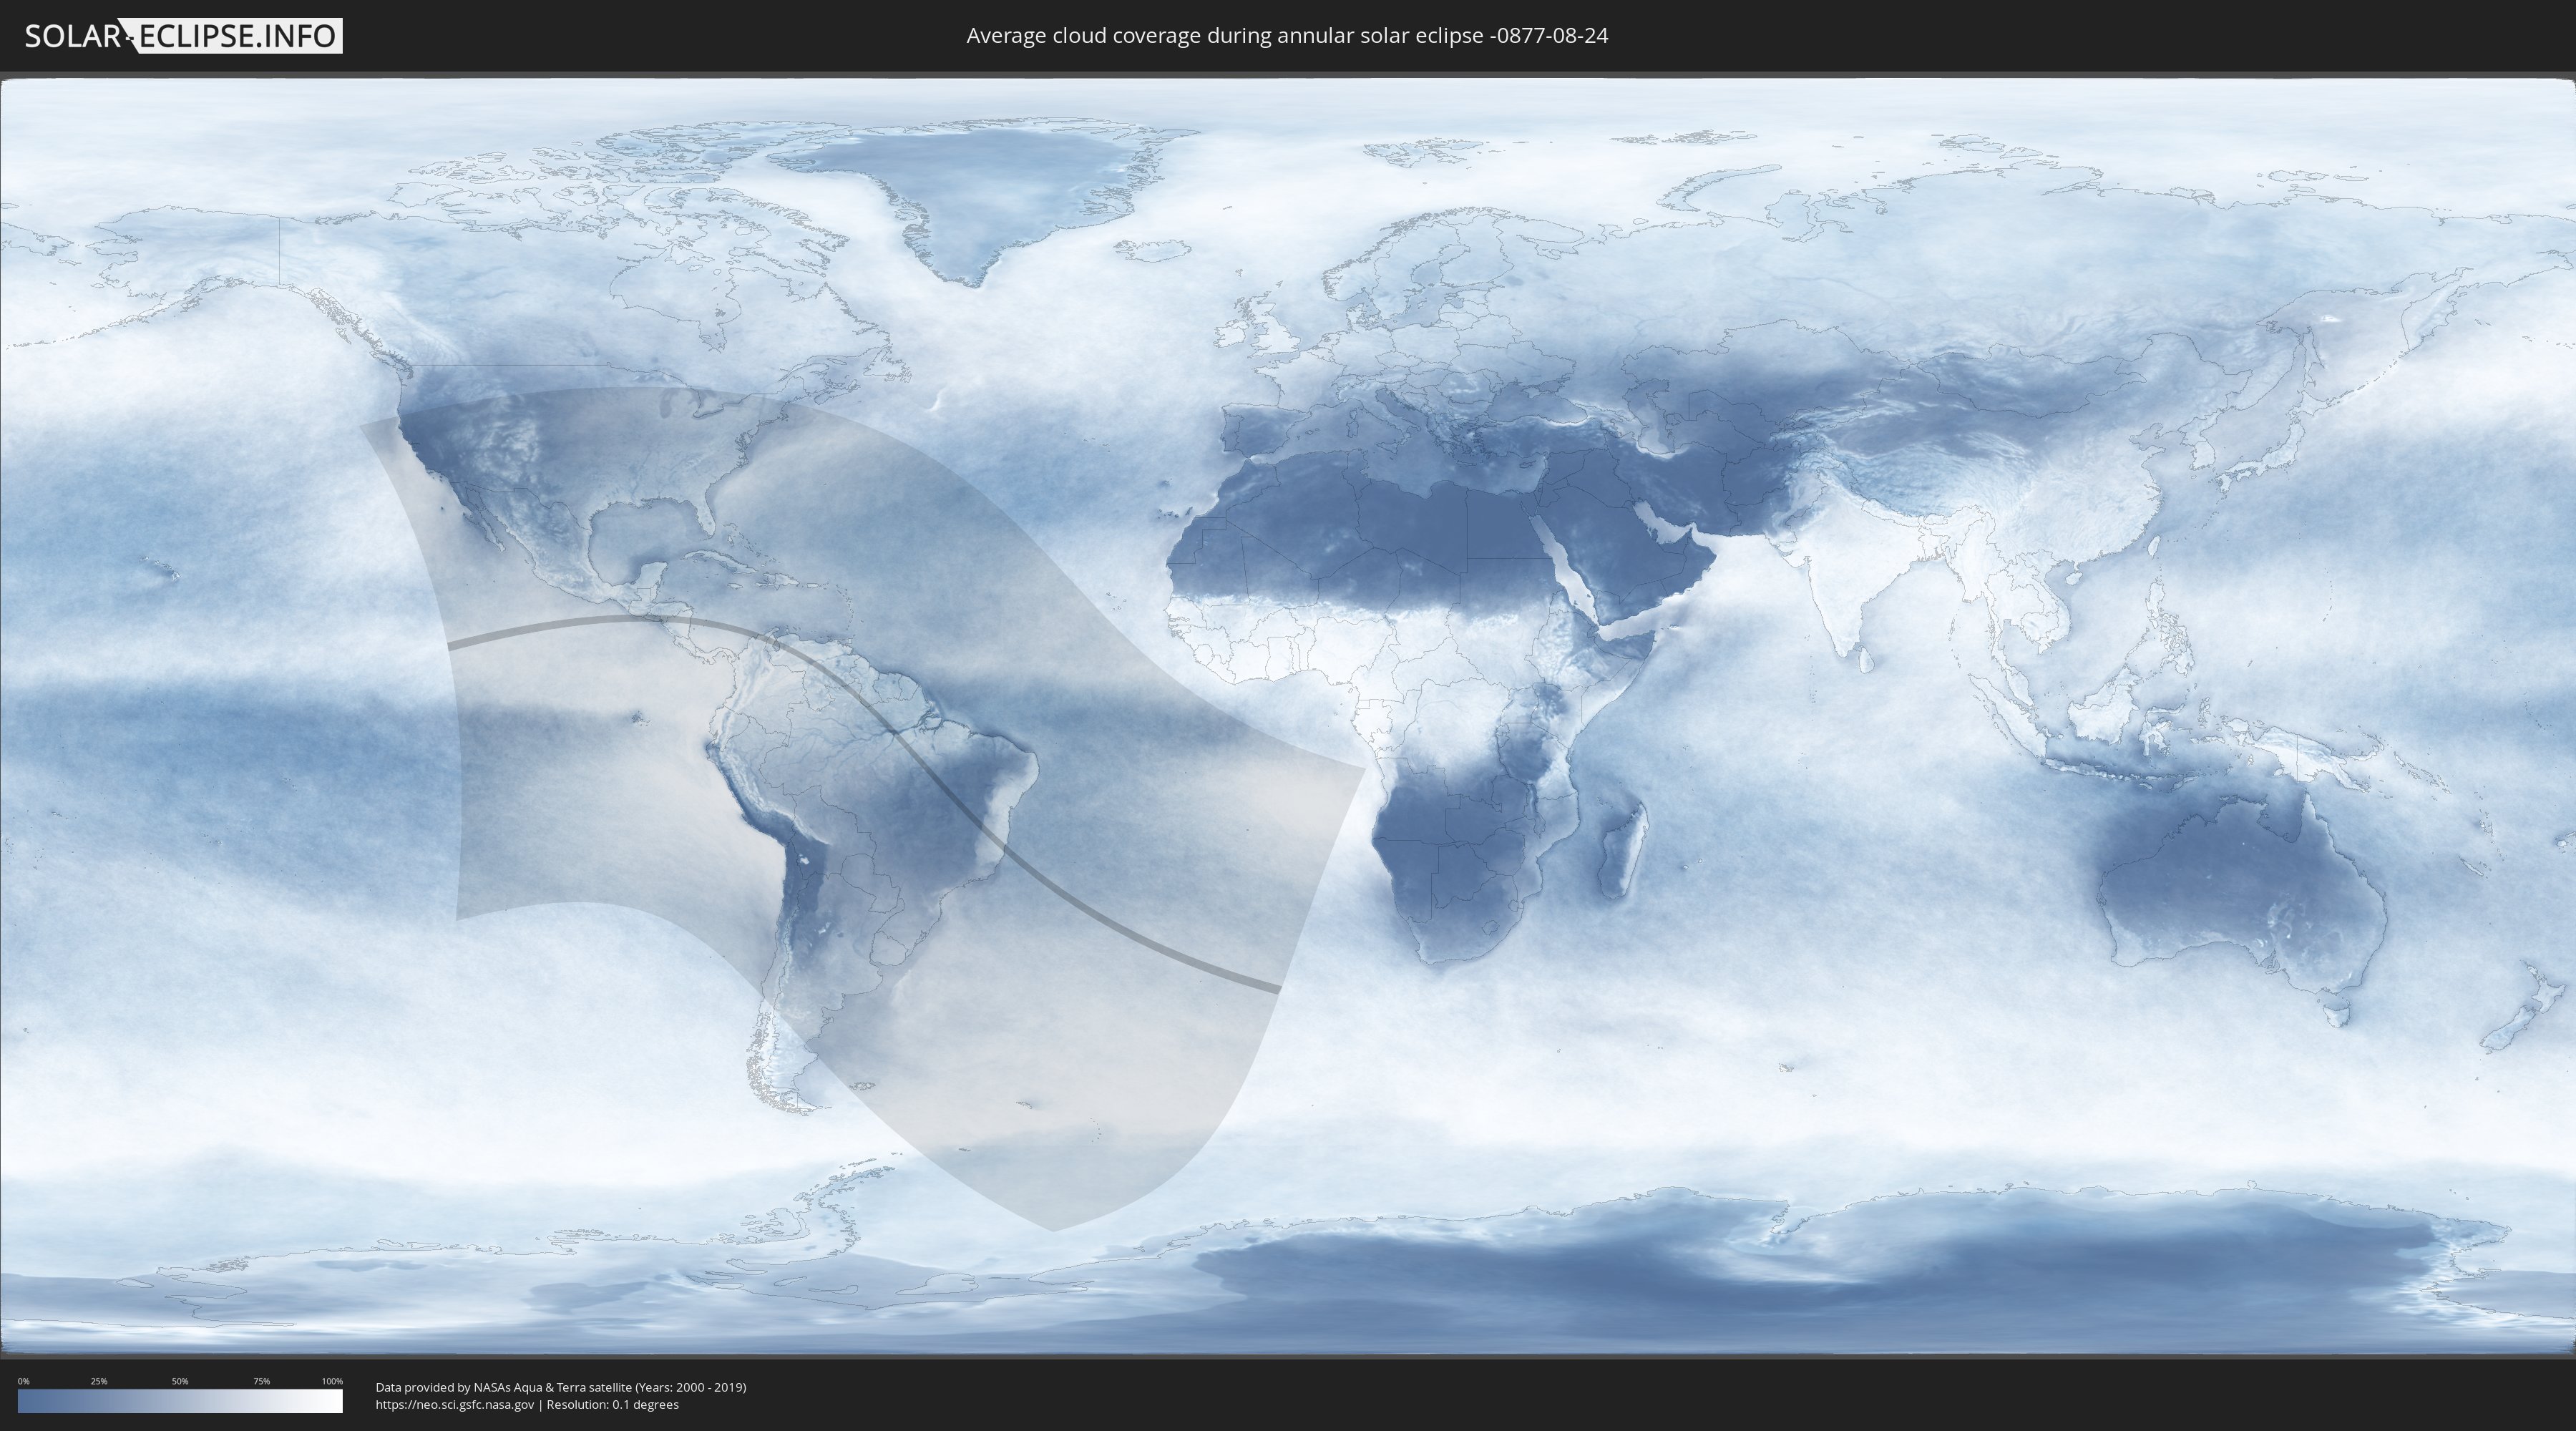The image size is (2576, 1431).
Task: Click the NASA data credit line
Action: pos(561,1387)
